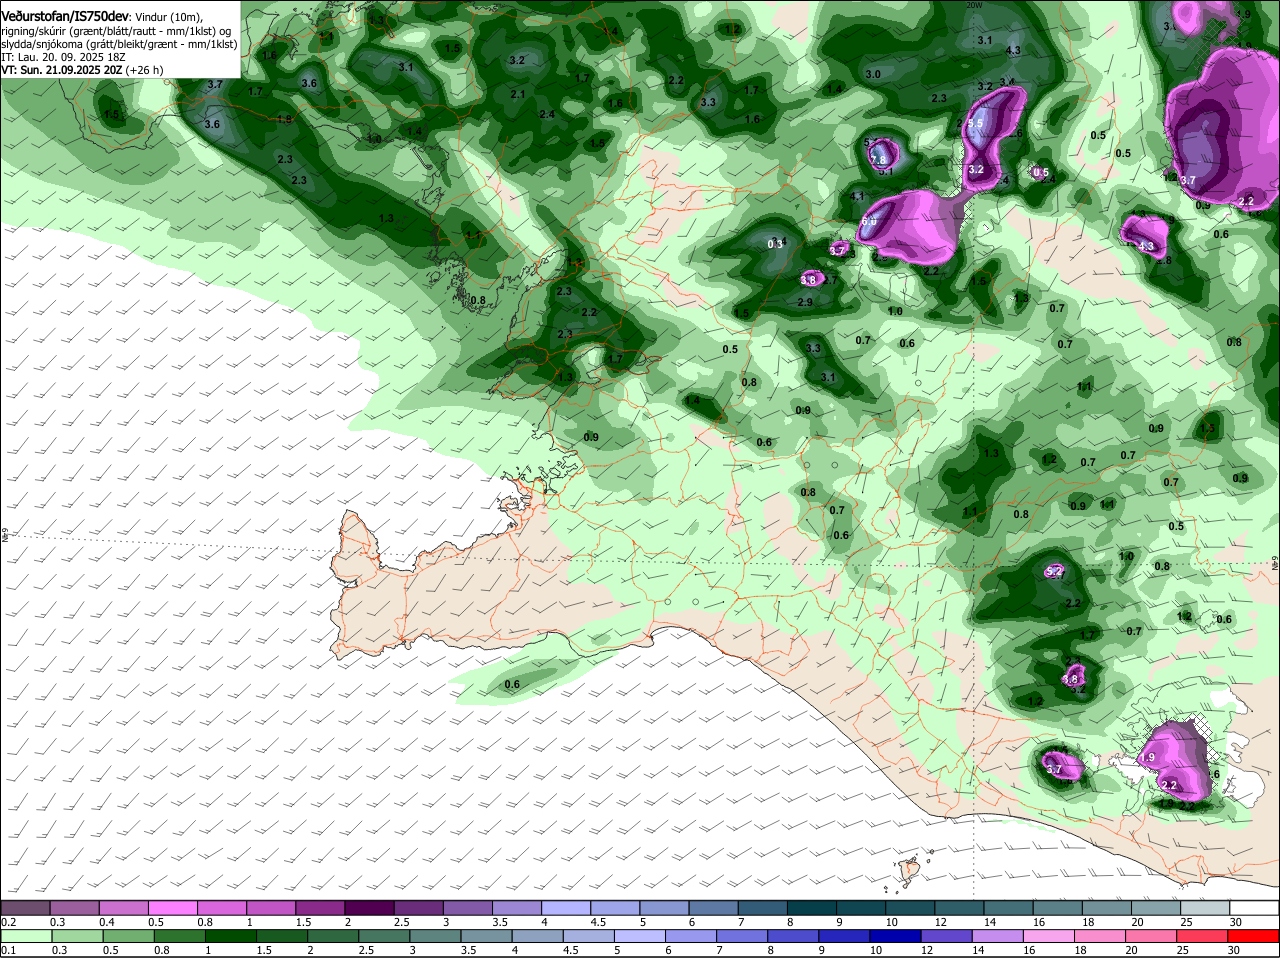This screenshot has height=958, width=1280.
Task: Click the 2.9 precipitation value label
Action: tap(805, 302)
